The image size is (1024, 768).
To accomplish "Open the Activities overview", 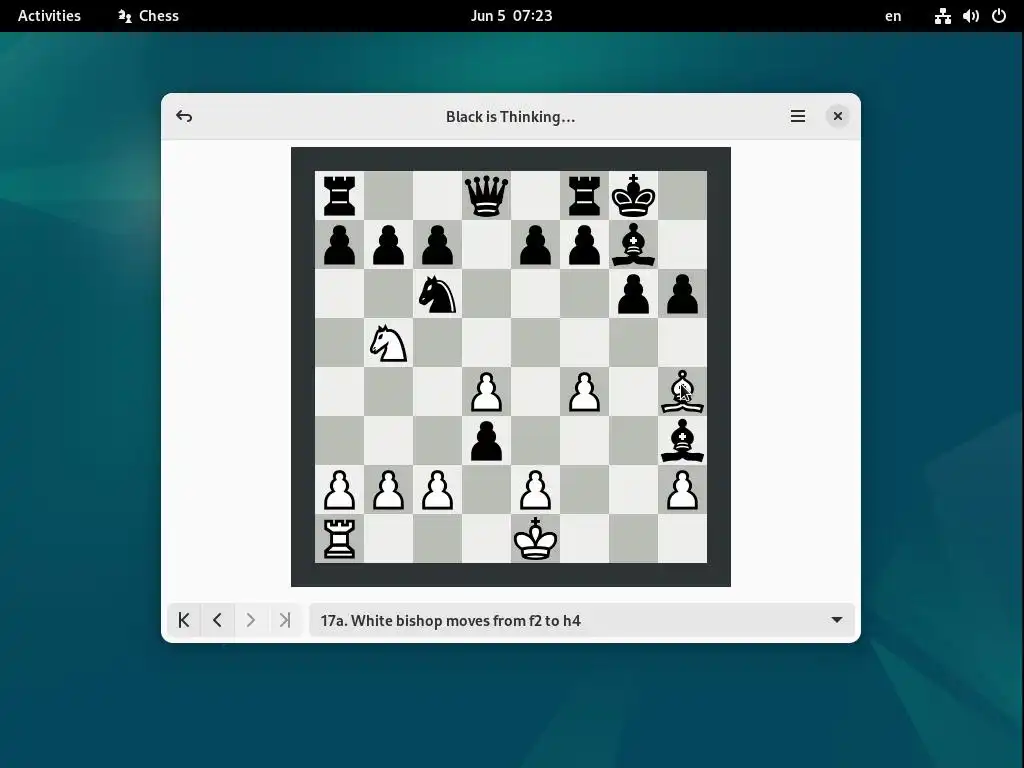I will [49, 16].
